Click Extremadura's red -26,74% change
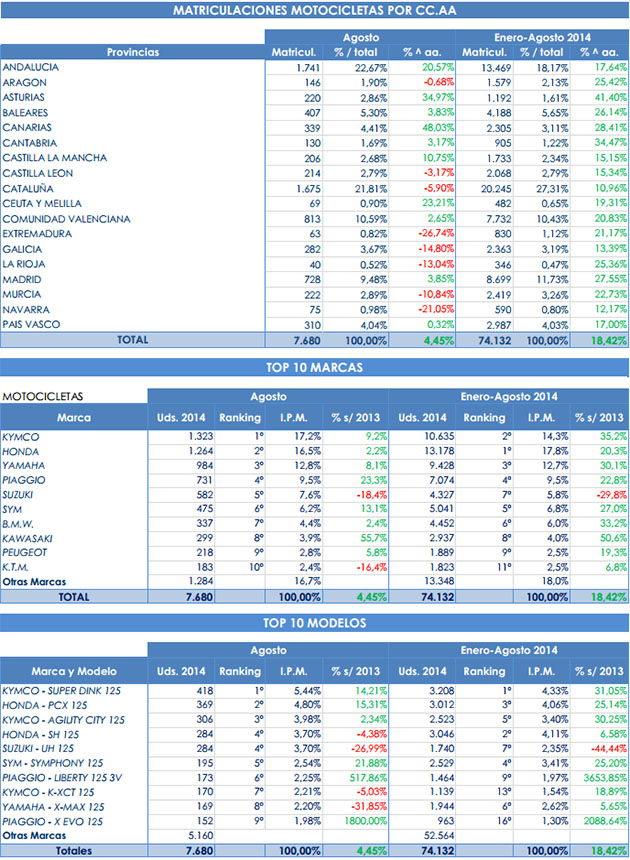 click(x=436, y=233)
